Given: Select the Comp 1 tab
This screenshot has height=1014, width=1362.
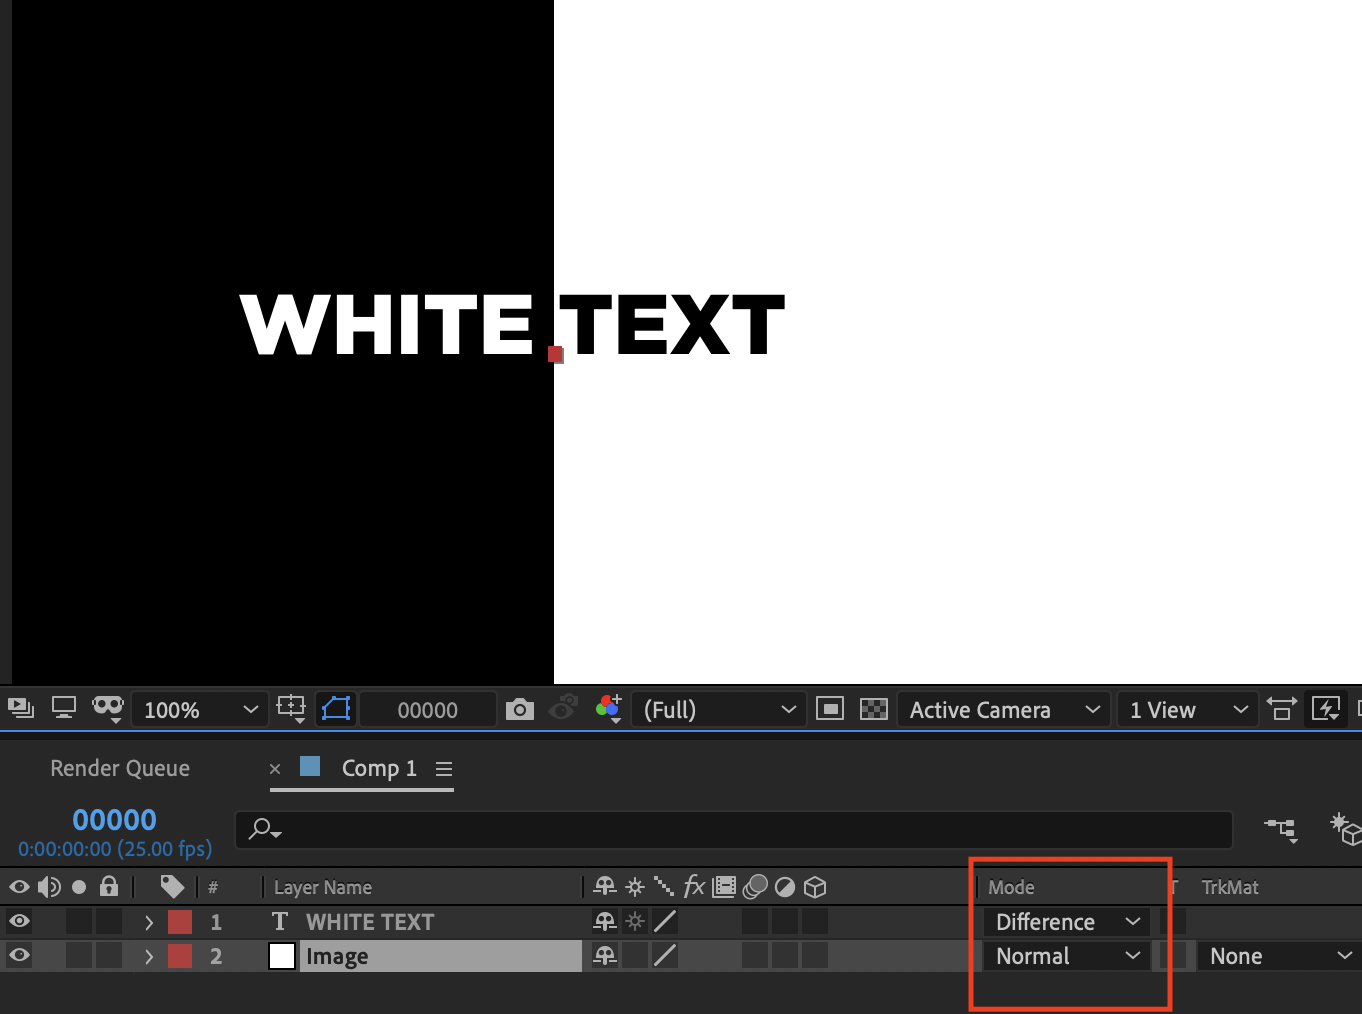Looking at the screenshot, I should point(379,768).
